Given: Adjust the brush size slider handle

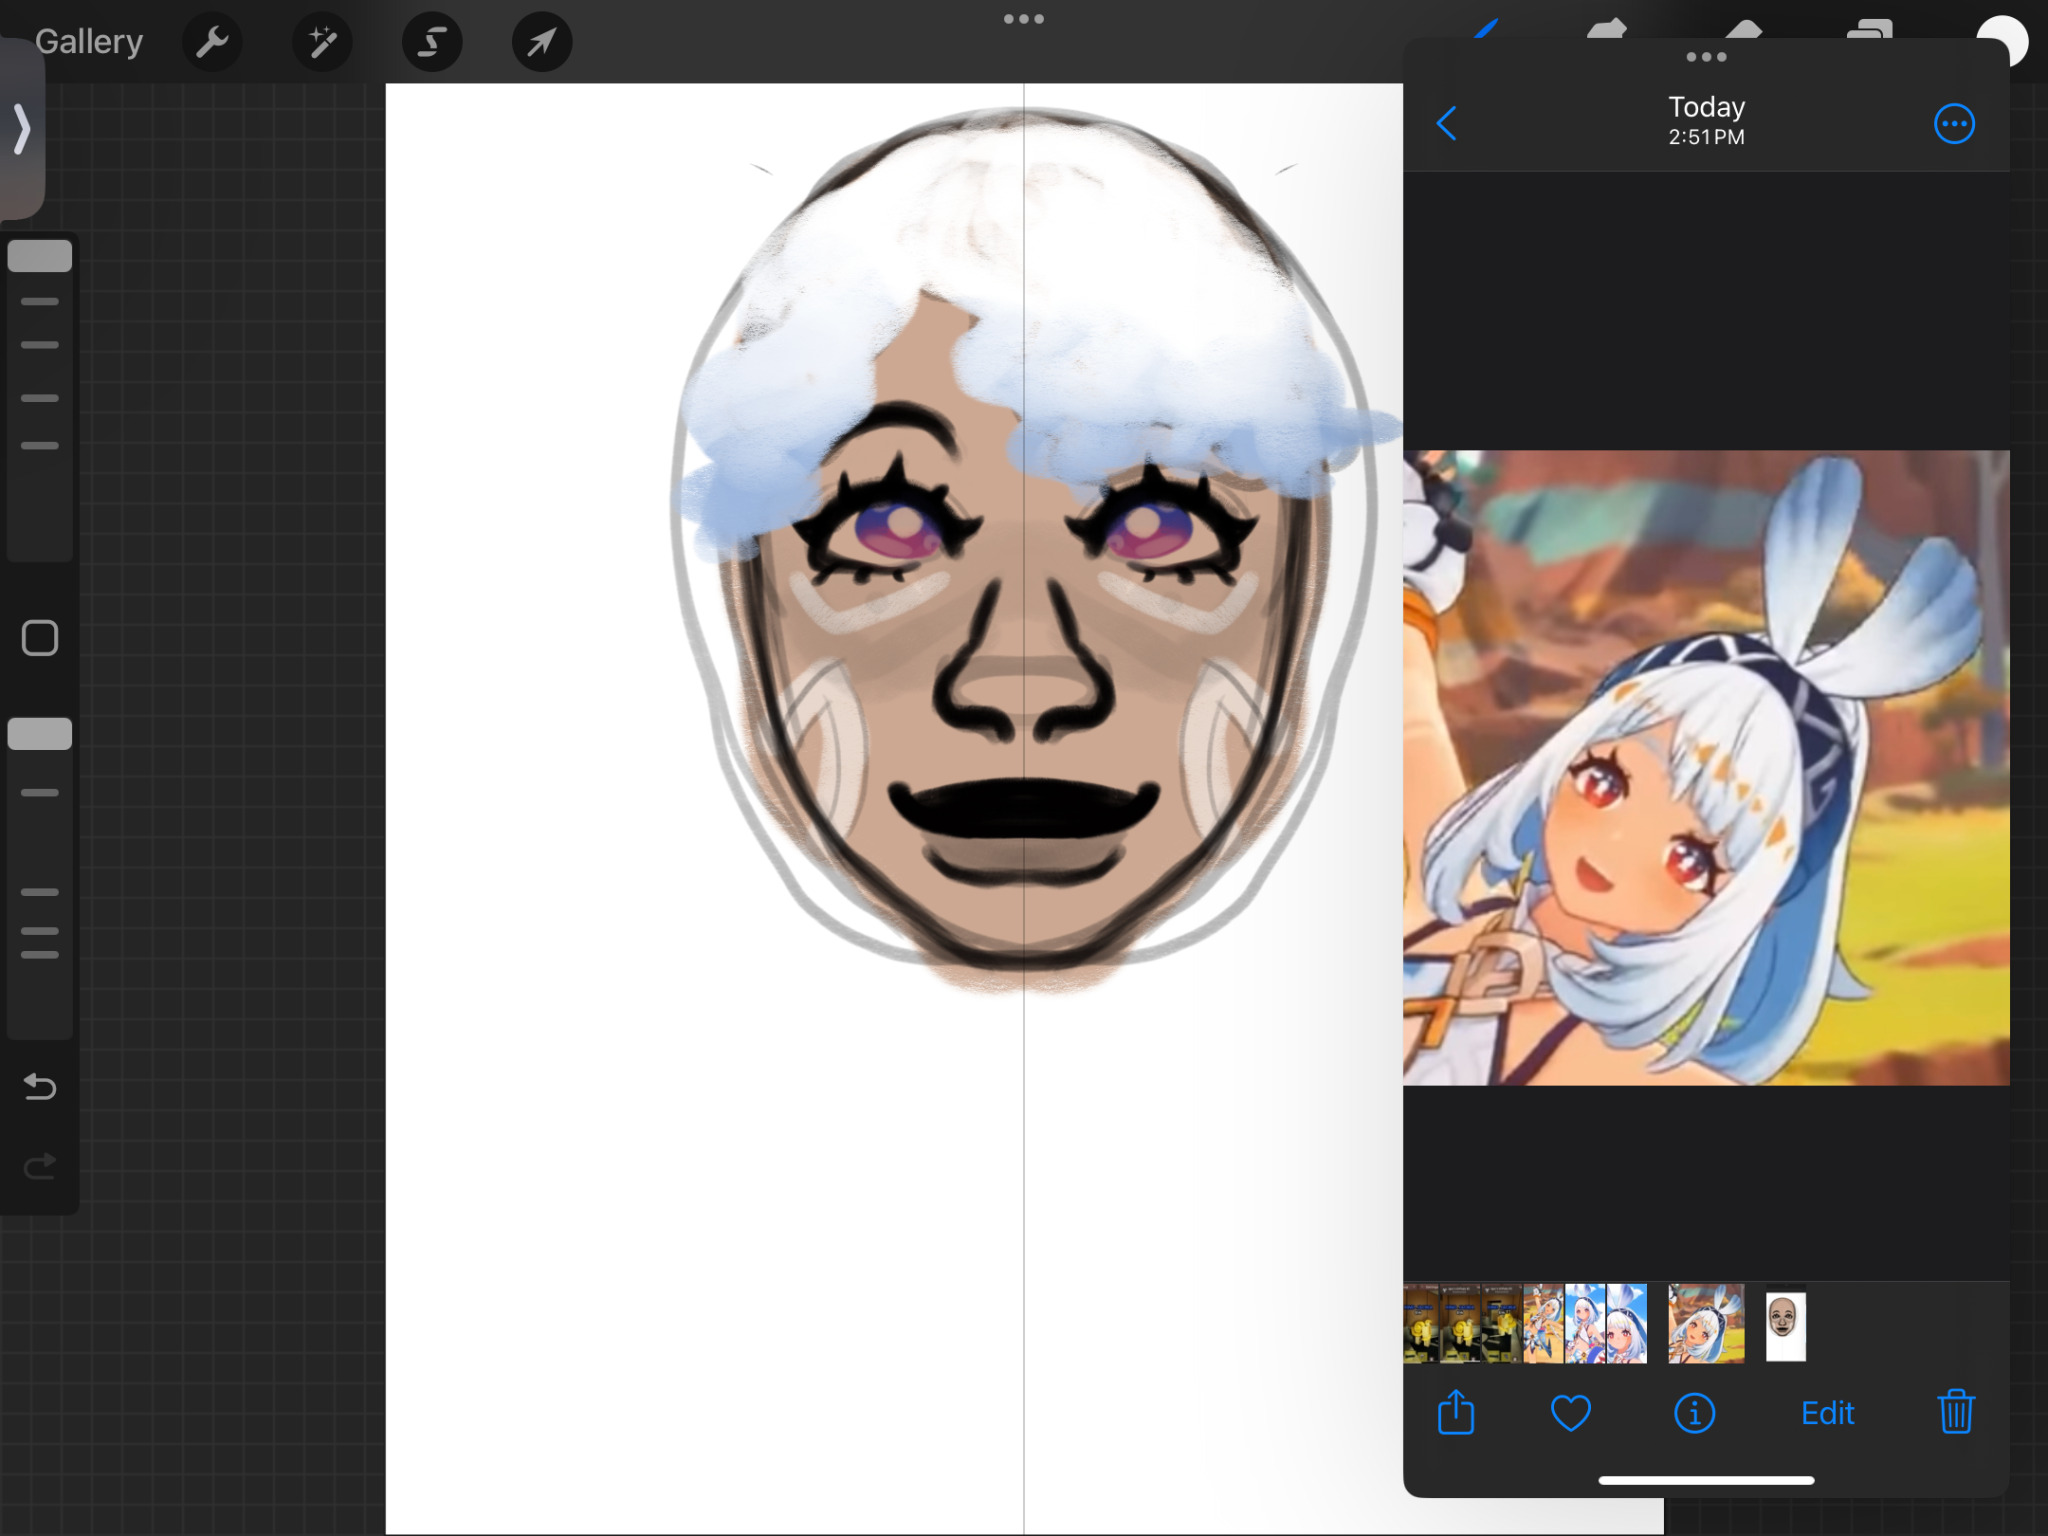Looking at the screenshot, I should click(40, 256).
